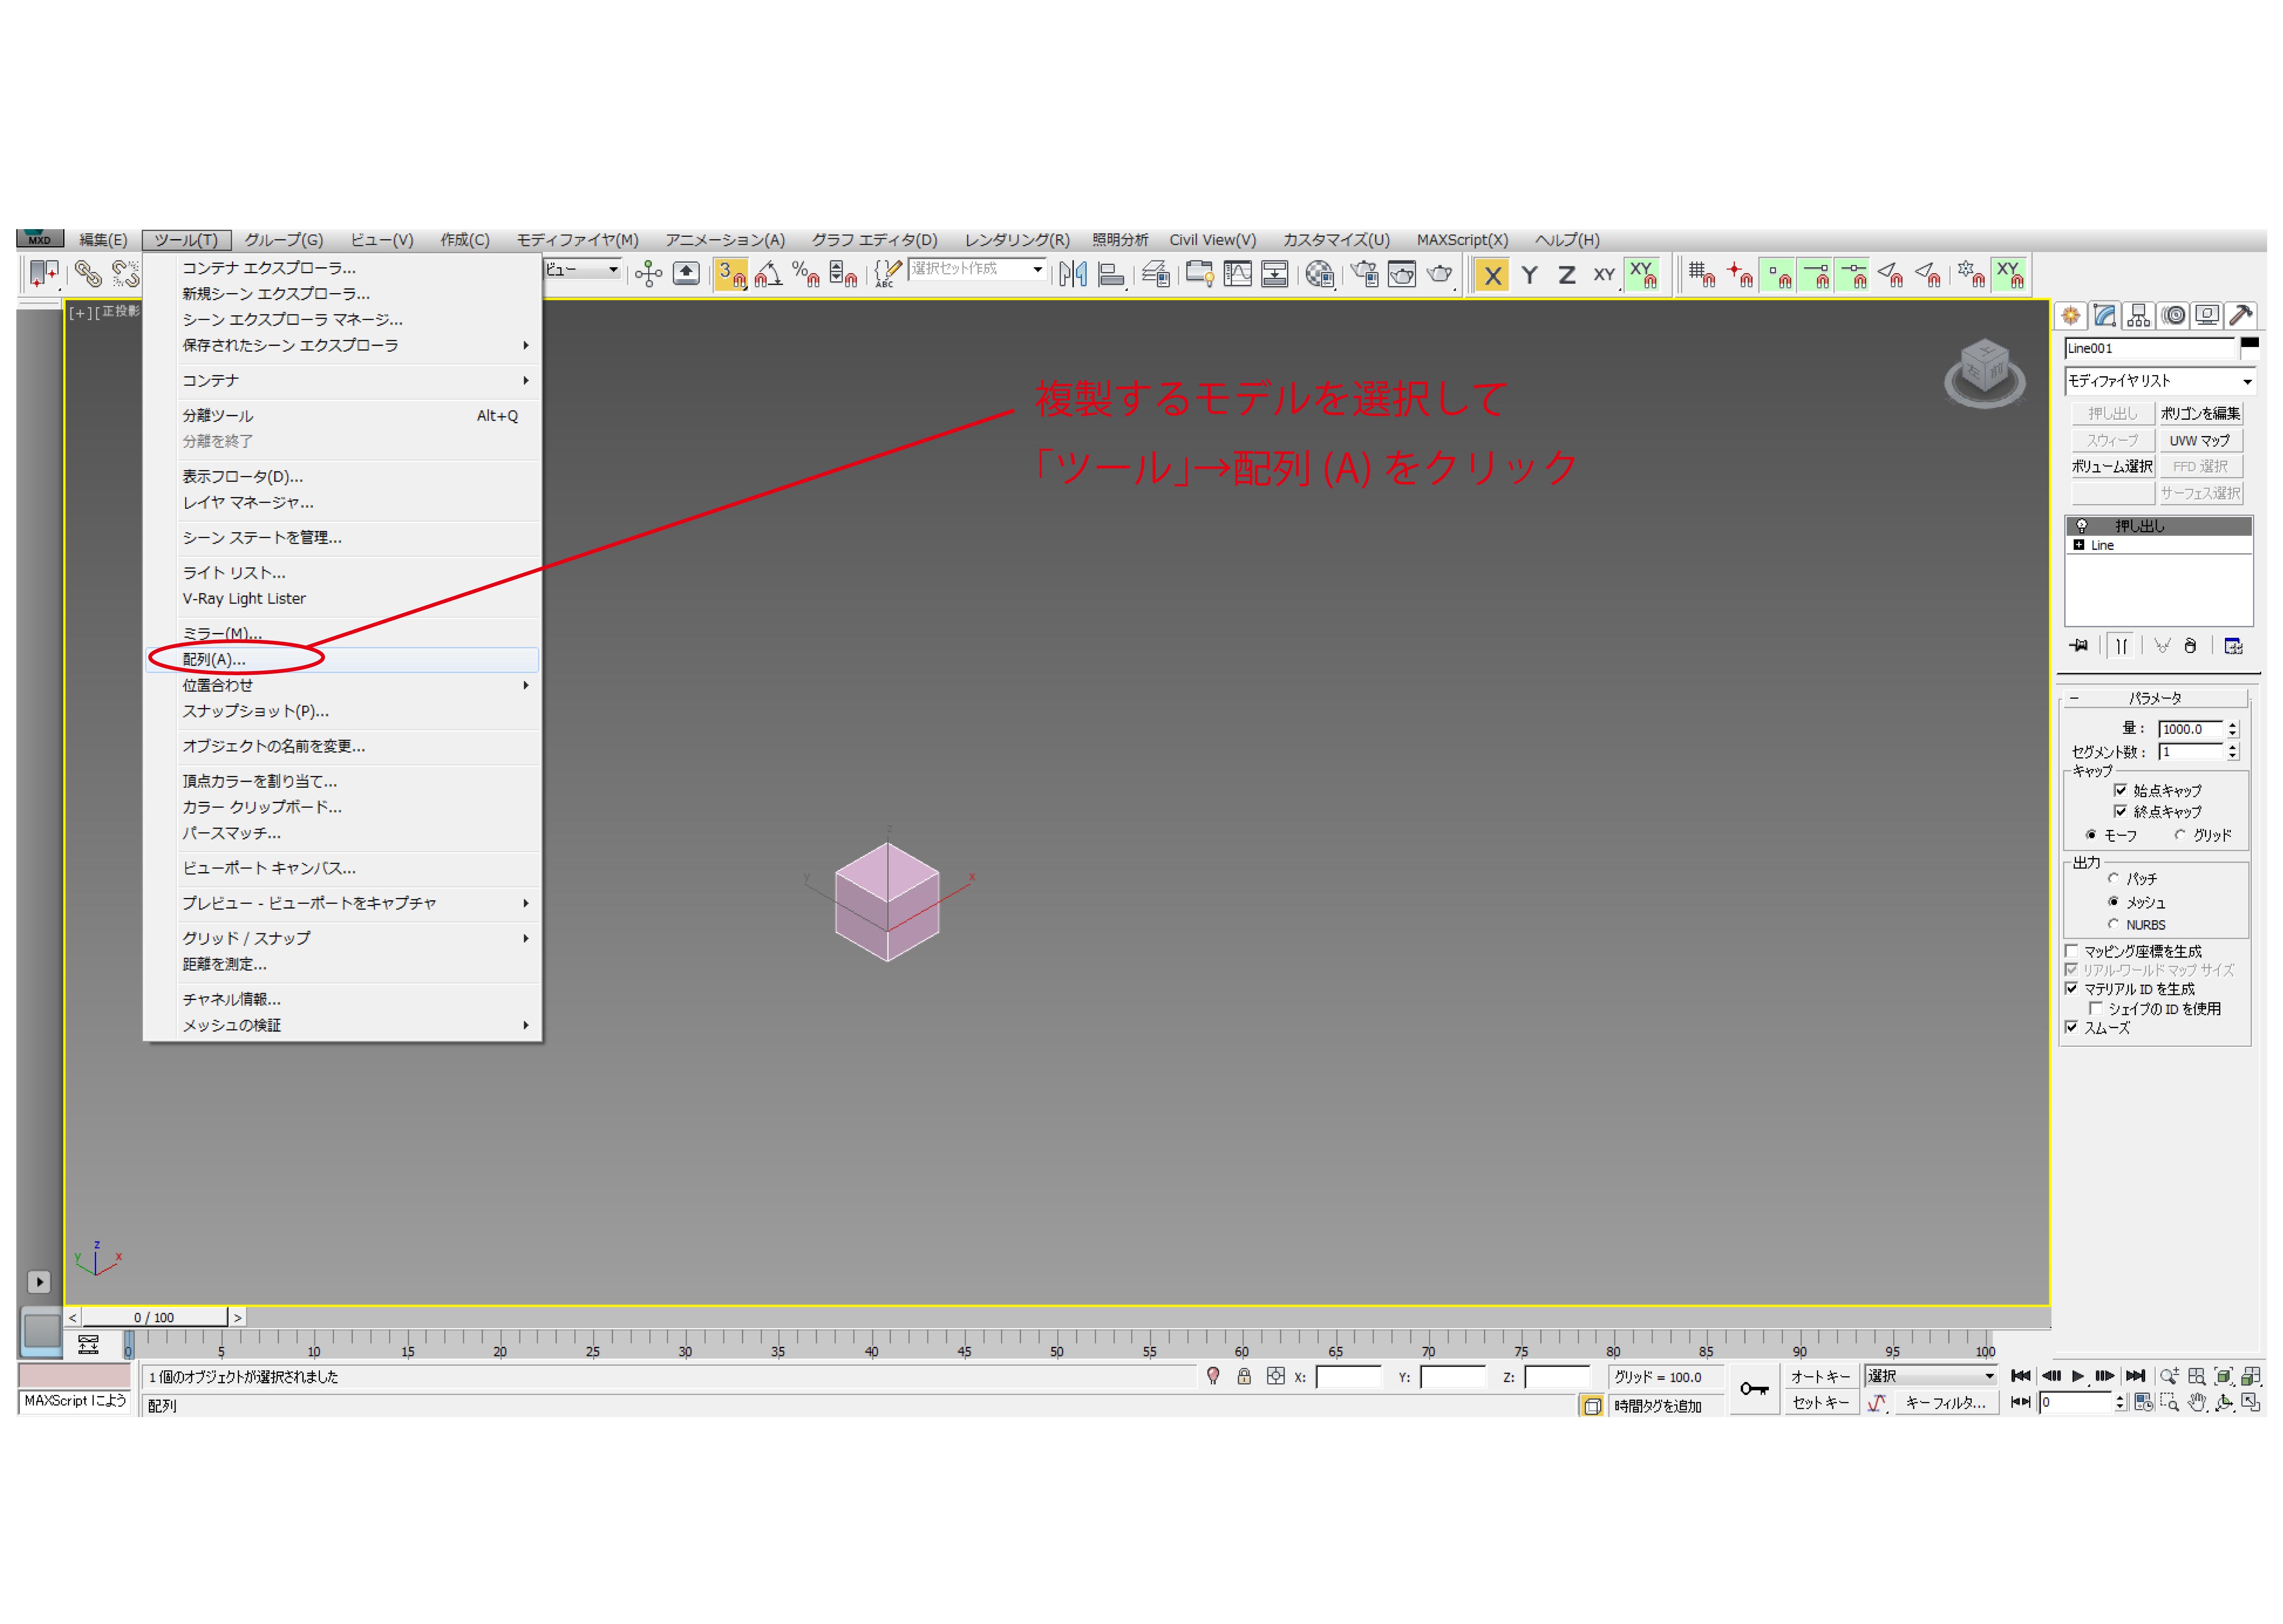Image resolution: width=2283 pixels, height=1624 pixels.
Task: Choose 配列(A)... from the Tools menu
Action: coord(214,659)
